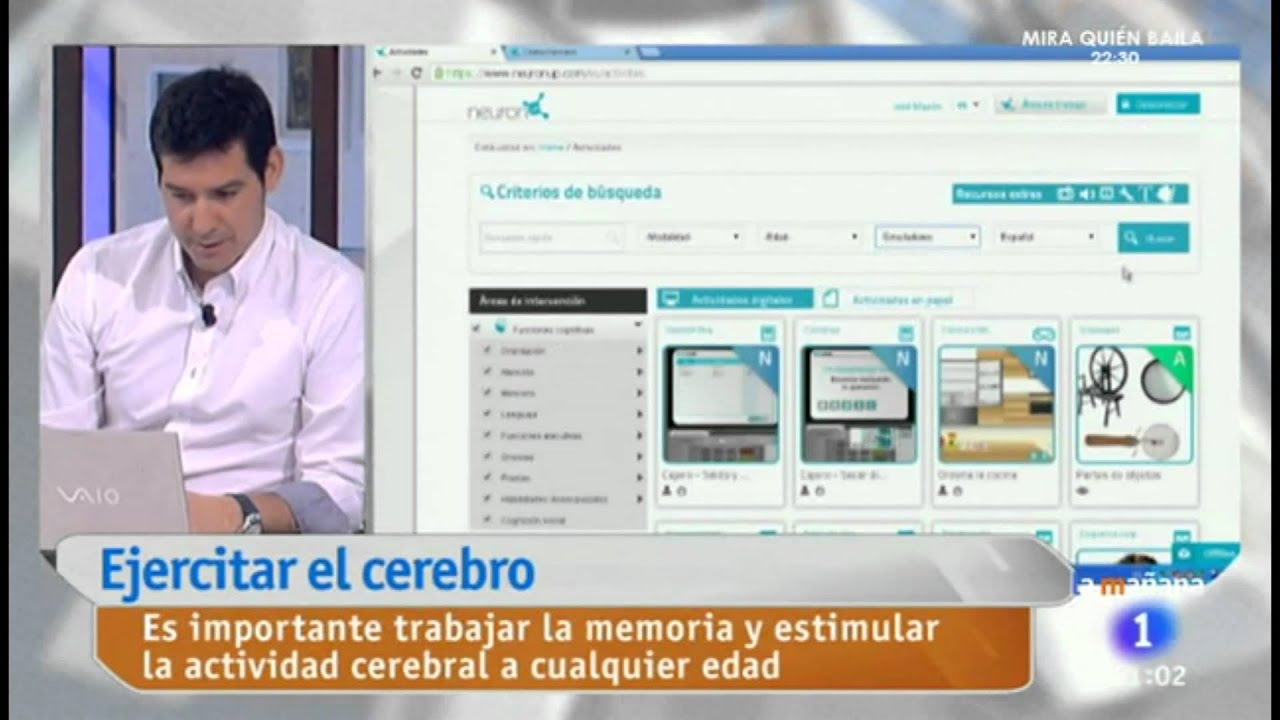Click the user name link in header
Image resolution: width=1280 pixels, height=720 pixels.
click(918, 105)
